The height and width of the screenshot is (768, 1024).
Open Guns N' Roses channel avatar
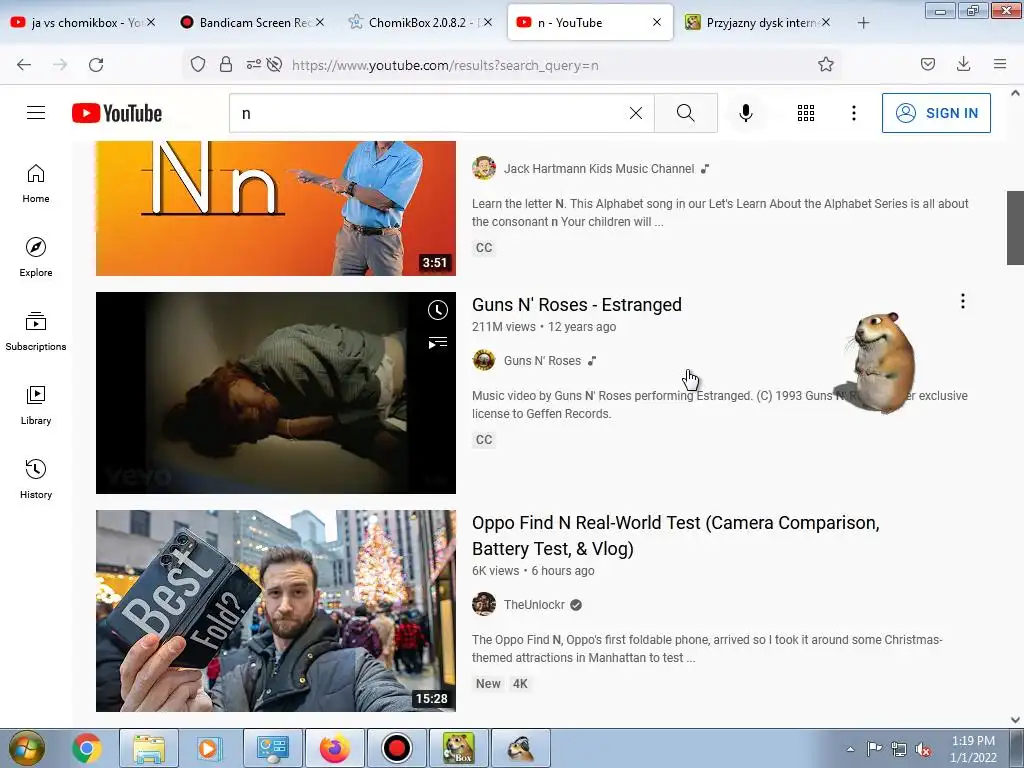[x=484, y=360]
